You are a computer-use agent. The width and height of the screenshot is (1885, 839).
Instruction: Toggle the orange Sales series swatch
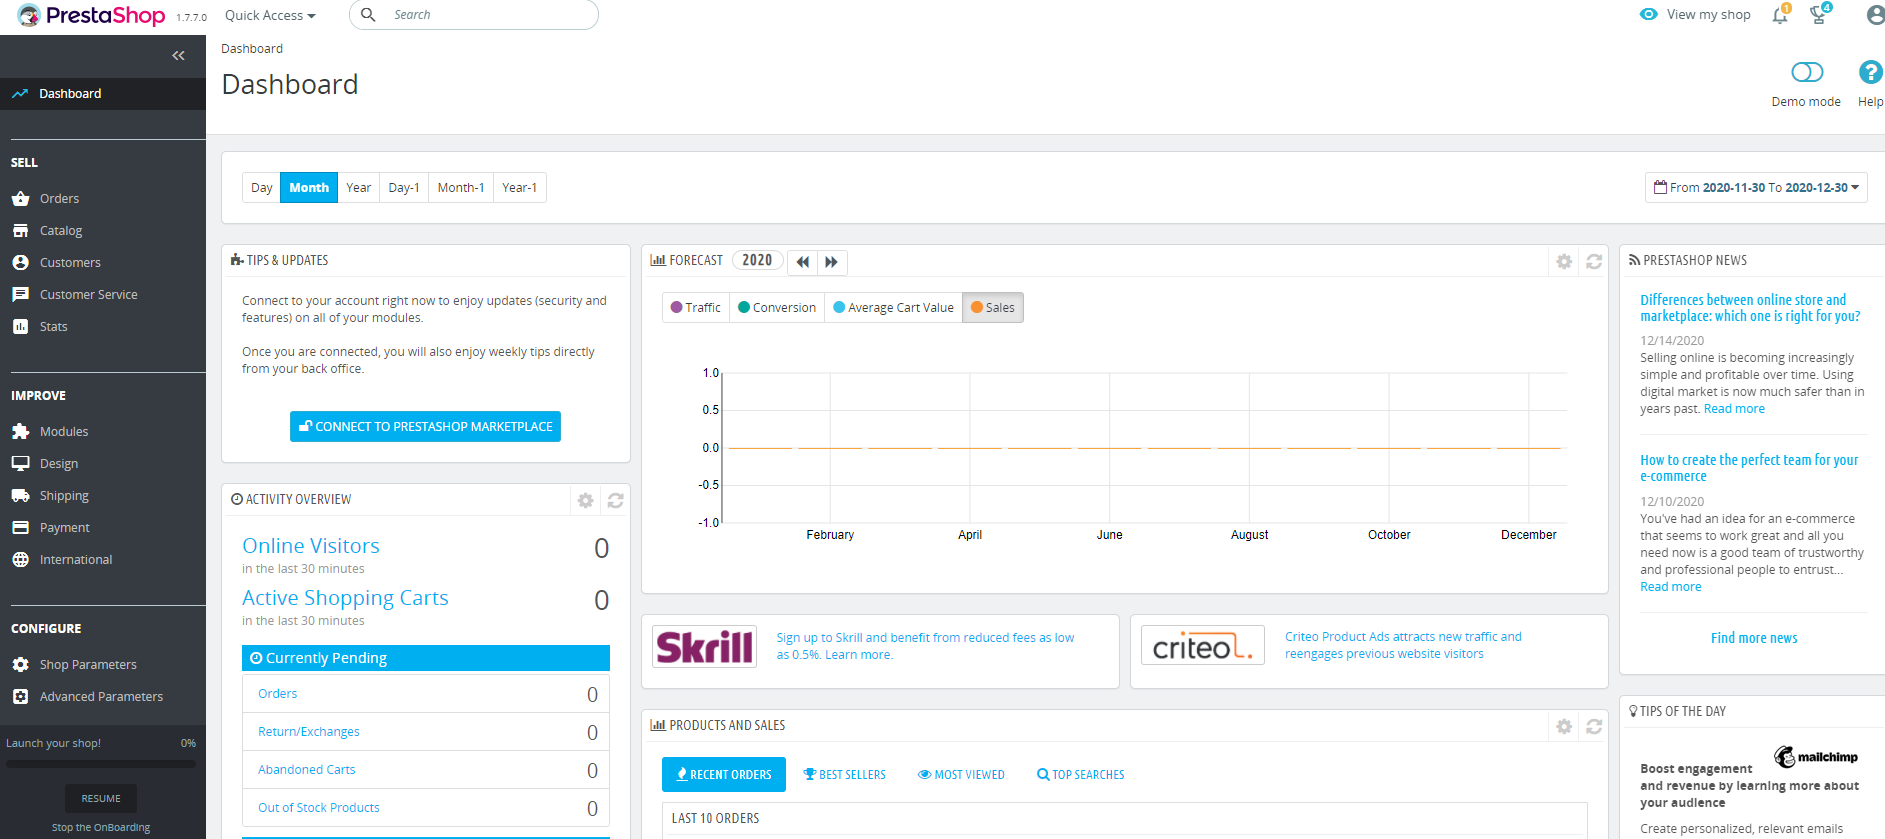977,307
